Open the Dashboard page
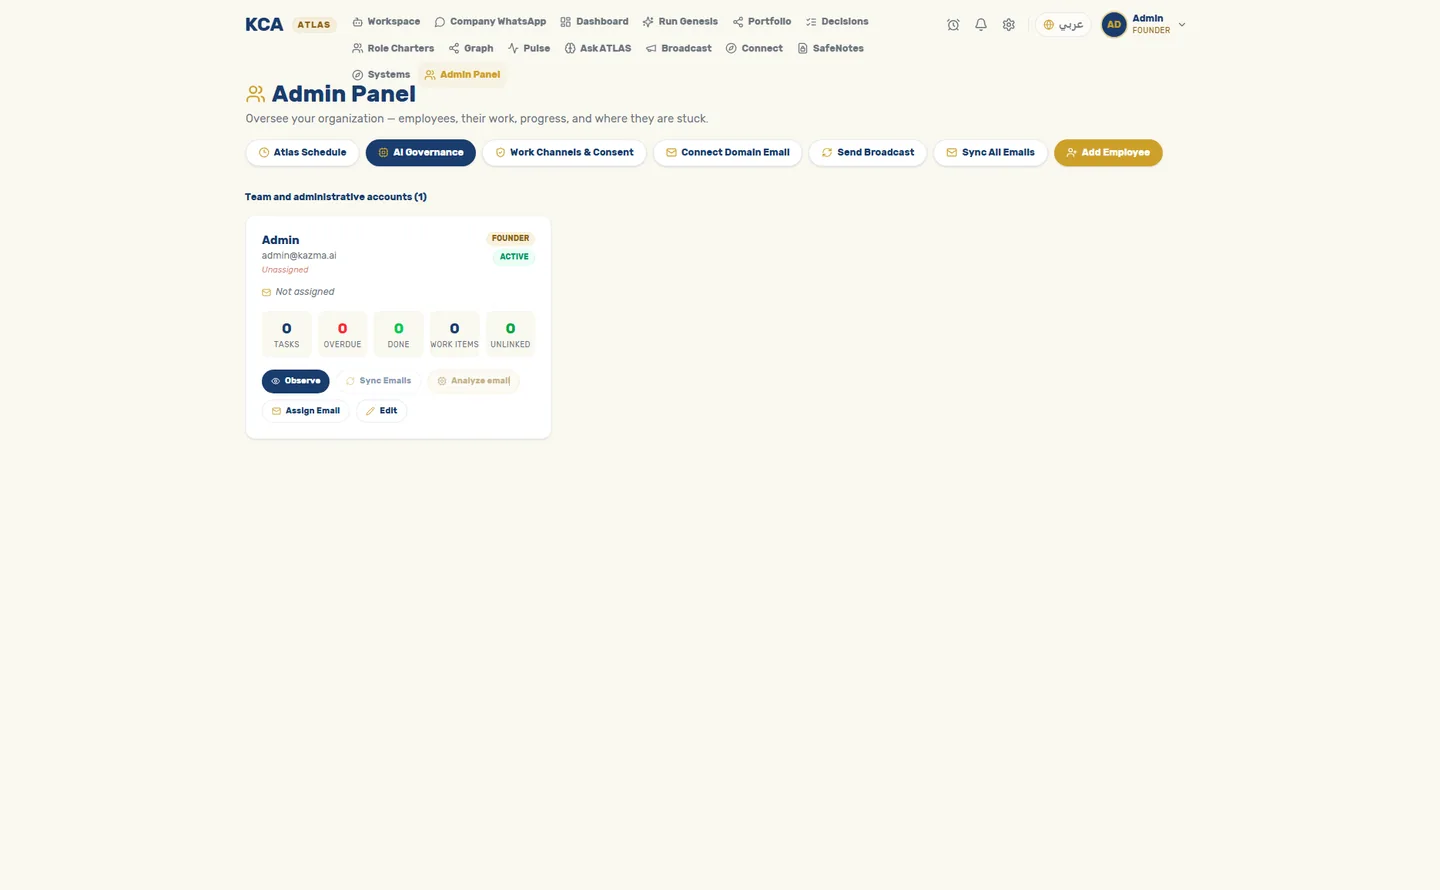1440x890 pixels. point(594,22)
